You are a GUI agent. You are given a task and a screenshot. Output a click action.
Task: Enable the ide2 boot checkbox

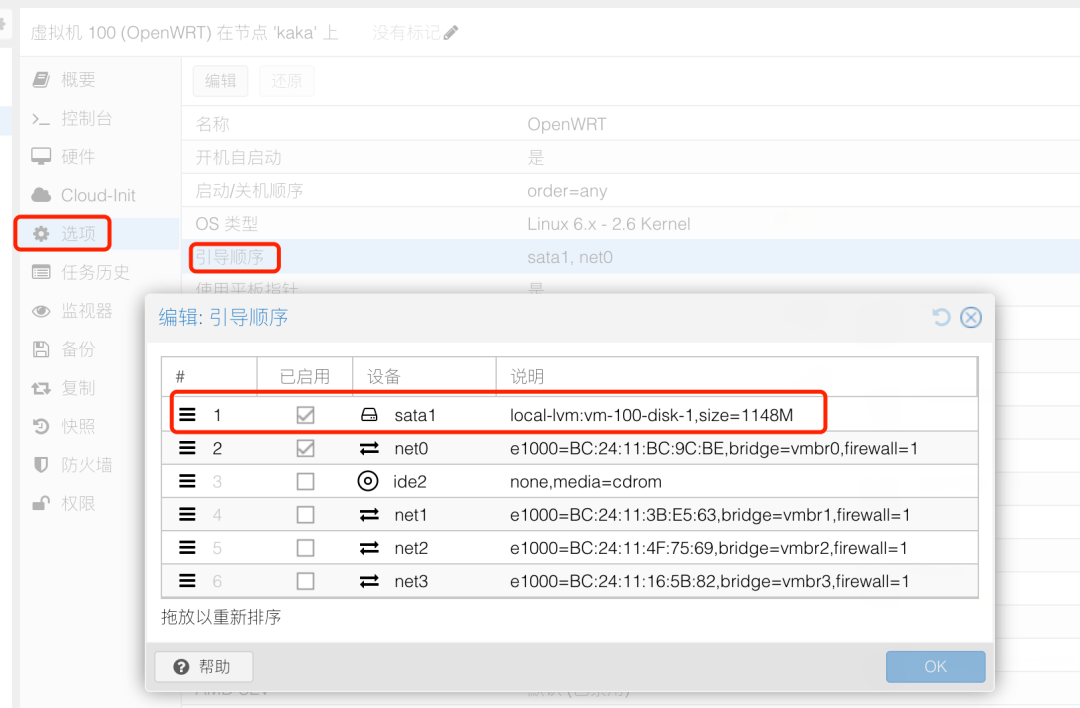click(x=305, y=481)
